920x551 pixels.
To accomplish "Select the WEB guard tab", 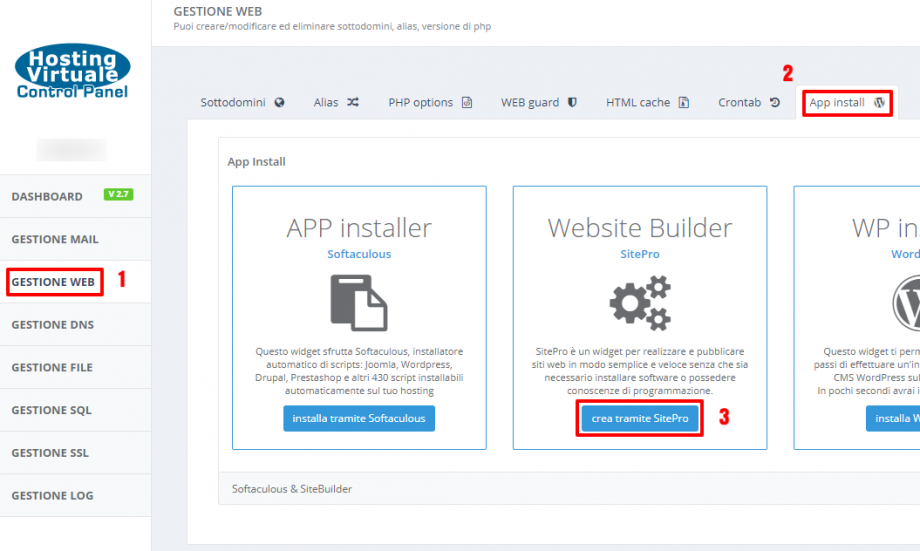I will [539, 103].
